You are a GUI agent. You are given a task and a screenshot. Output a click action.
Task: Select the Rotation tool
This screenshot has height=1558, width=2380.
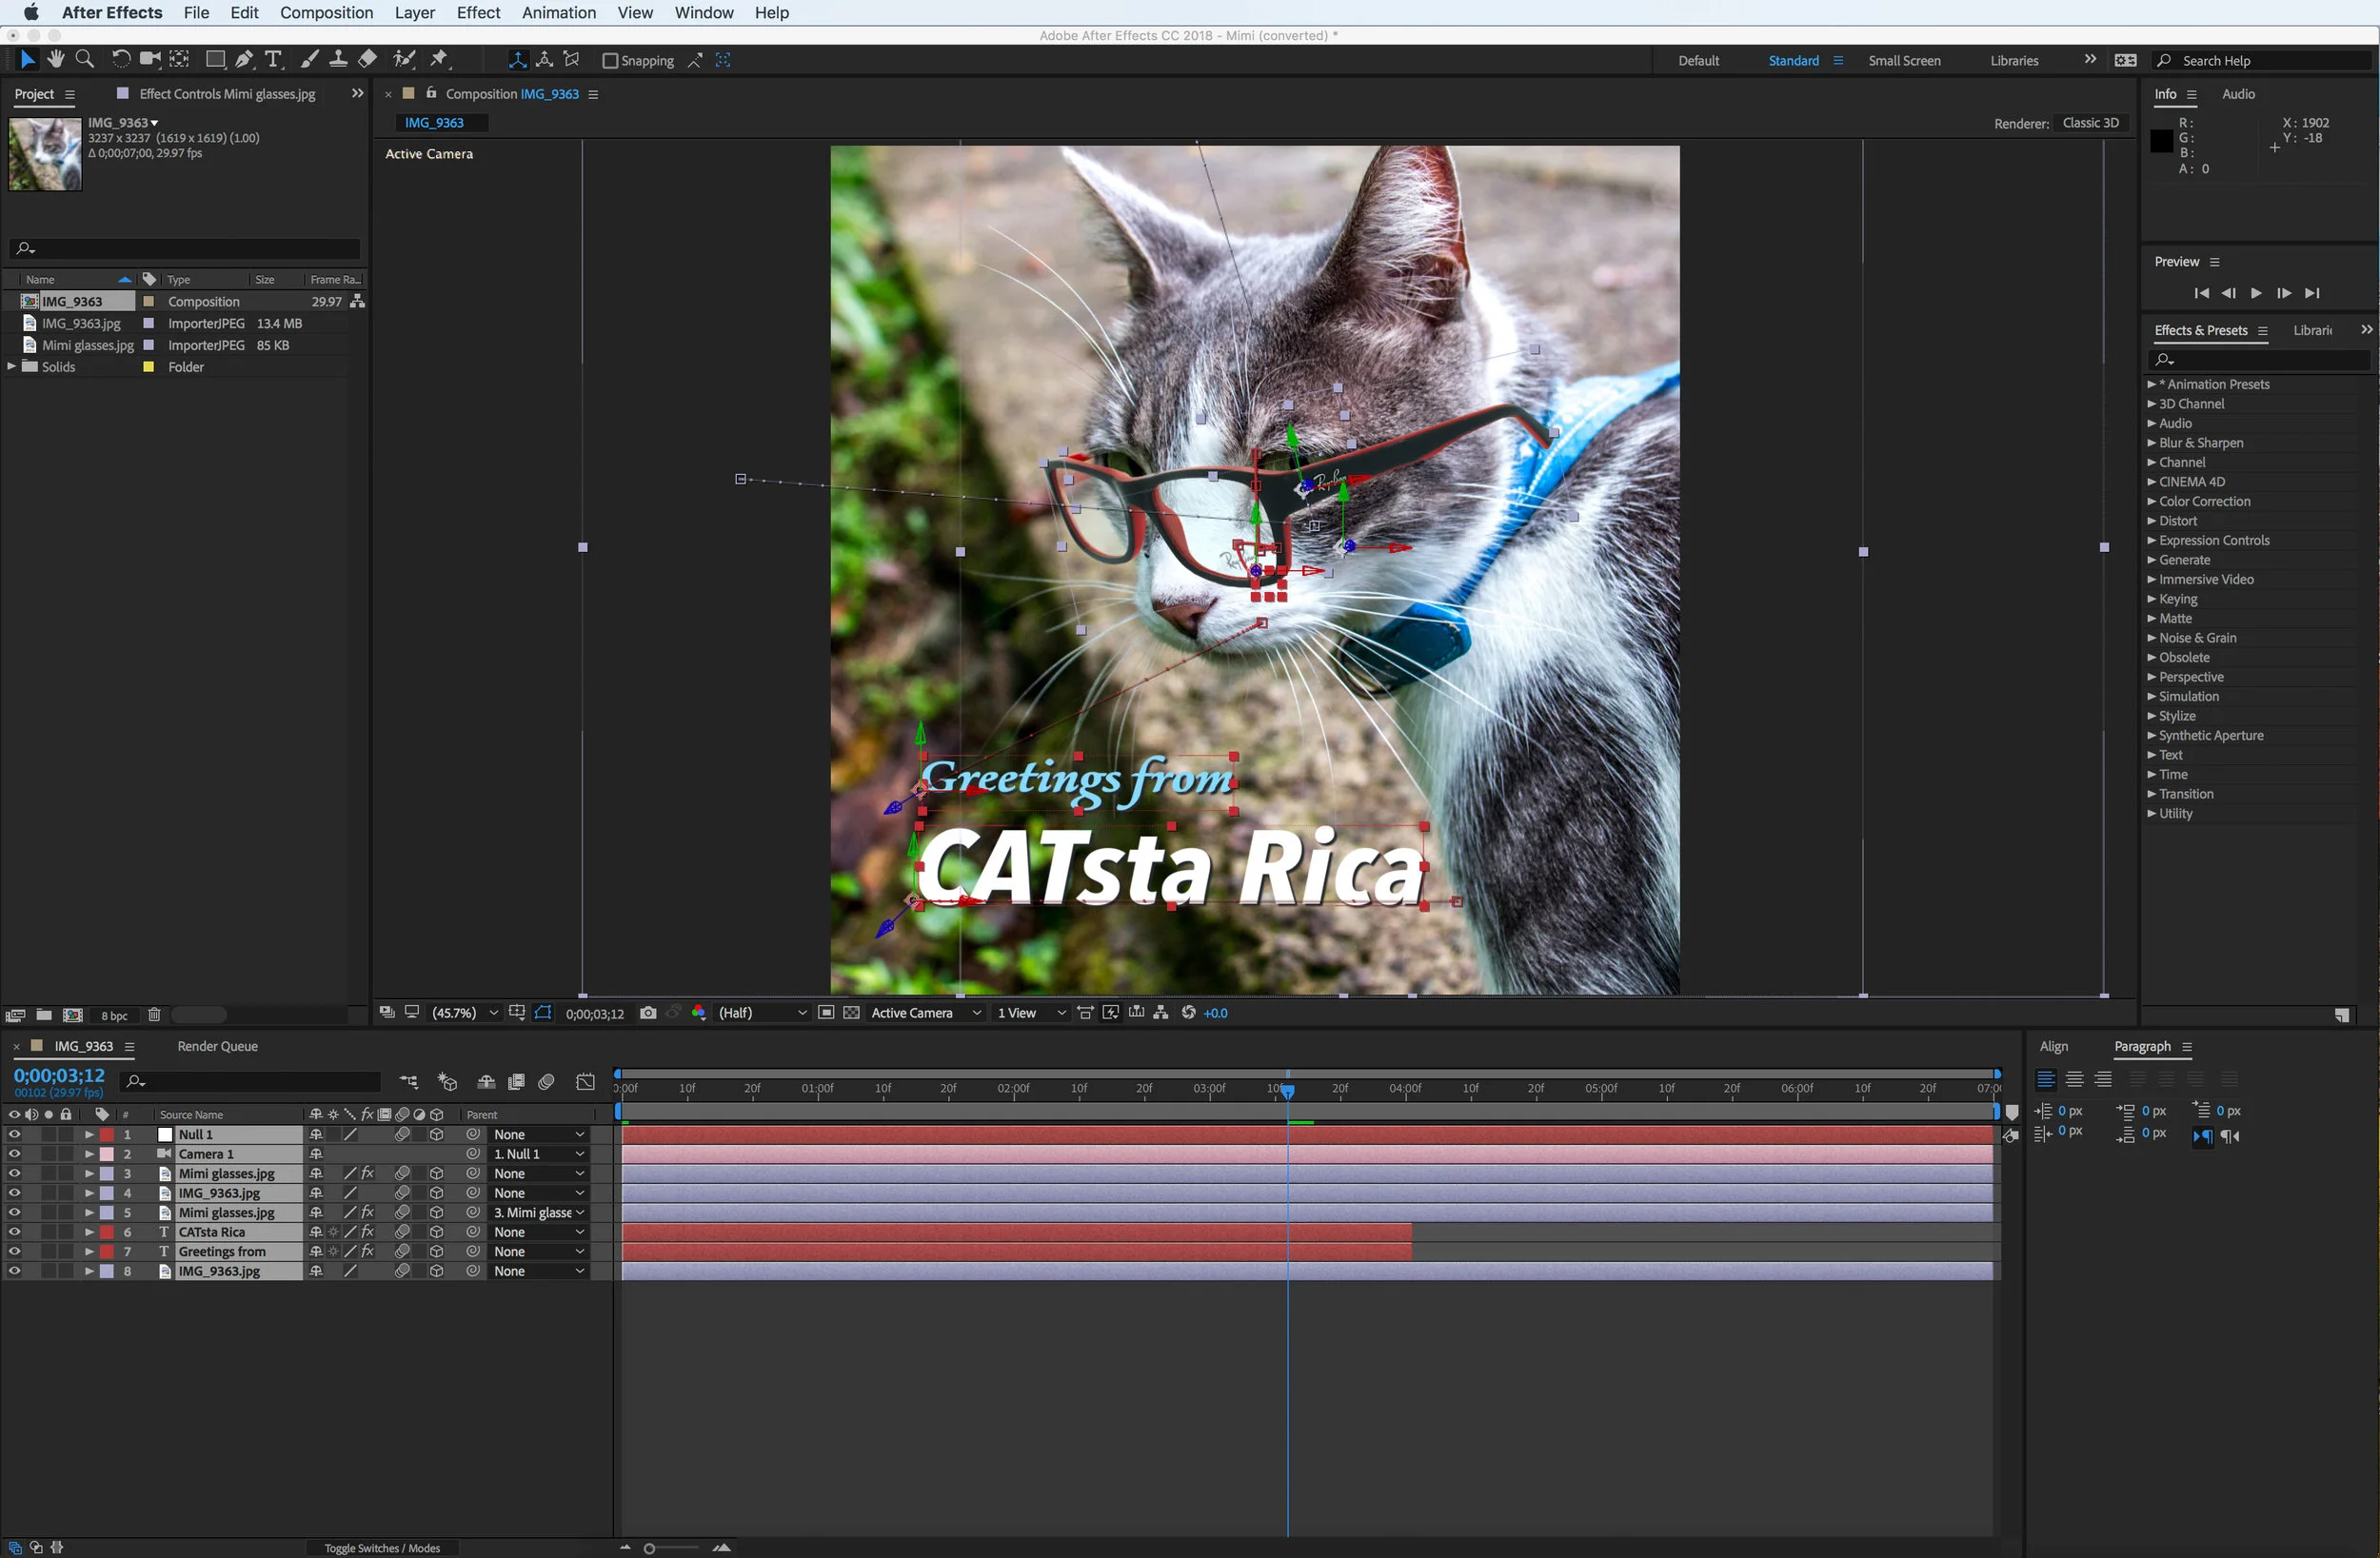click(x=121, y=60)
